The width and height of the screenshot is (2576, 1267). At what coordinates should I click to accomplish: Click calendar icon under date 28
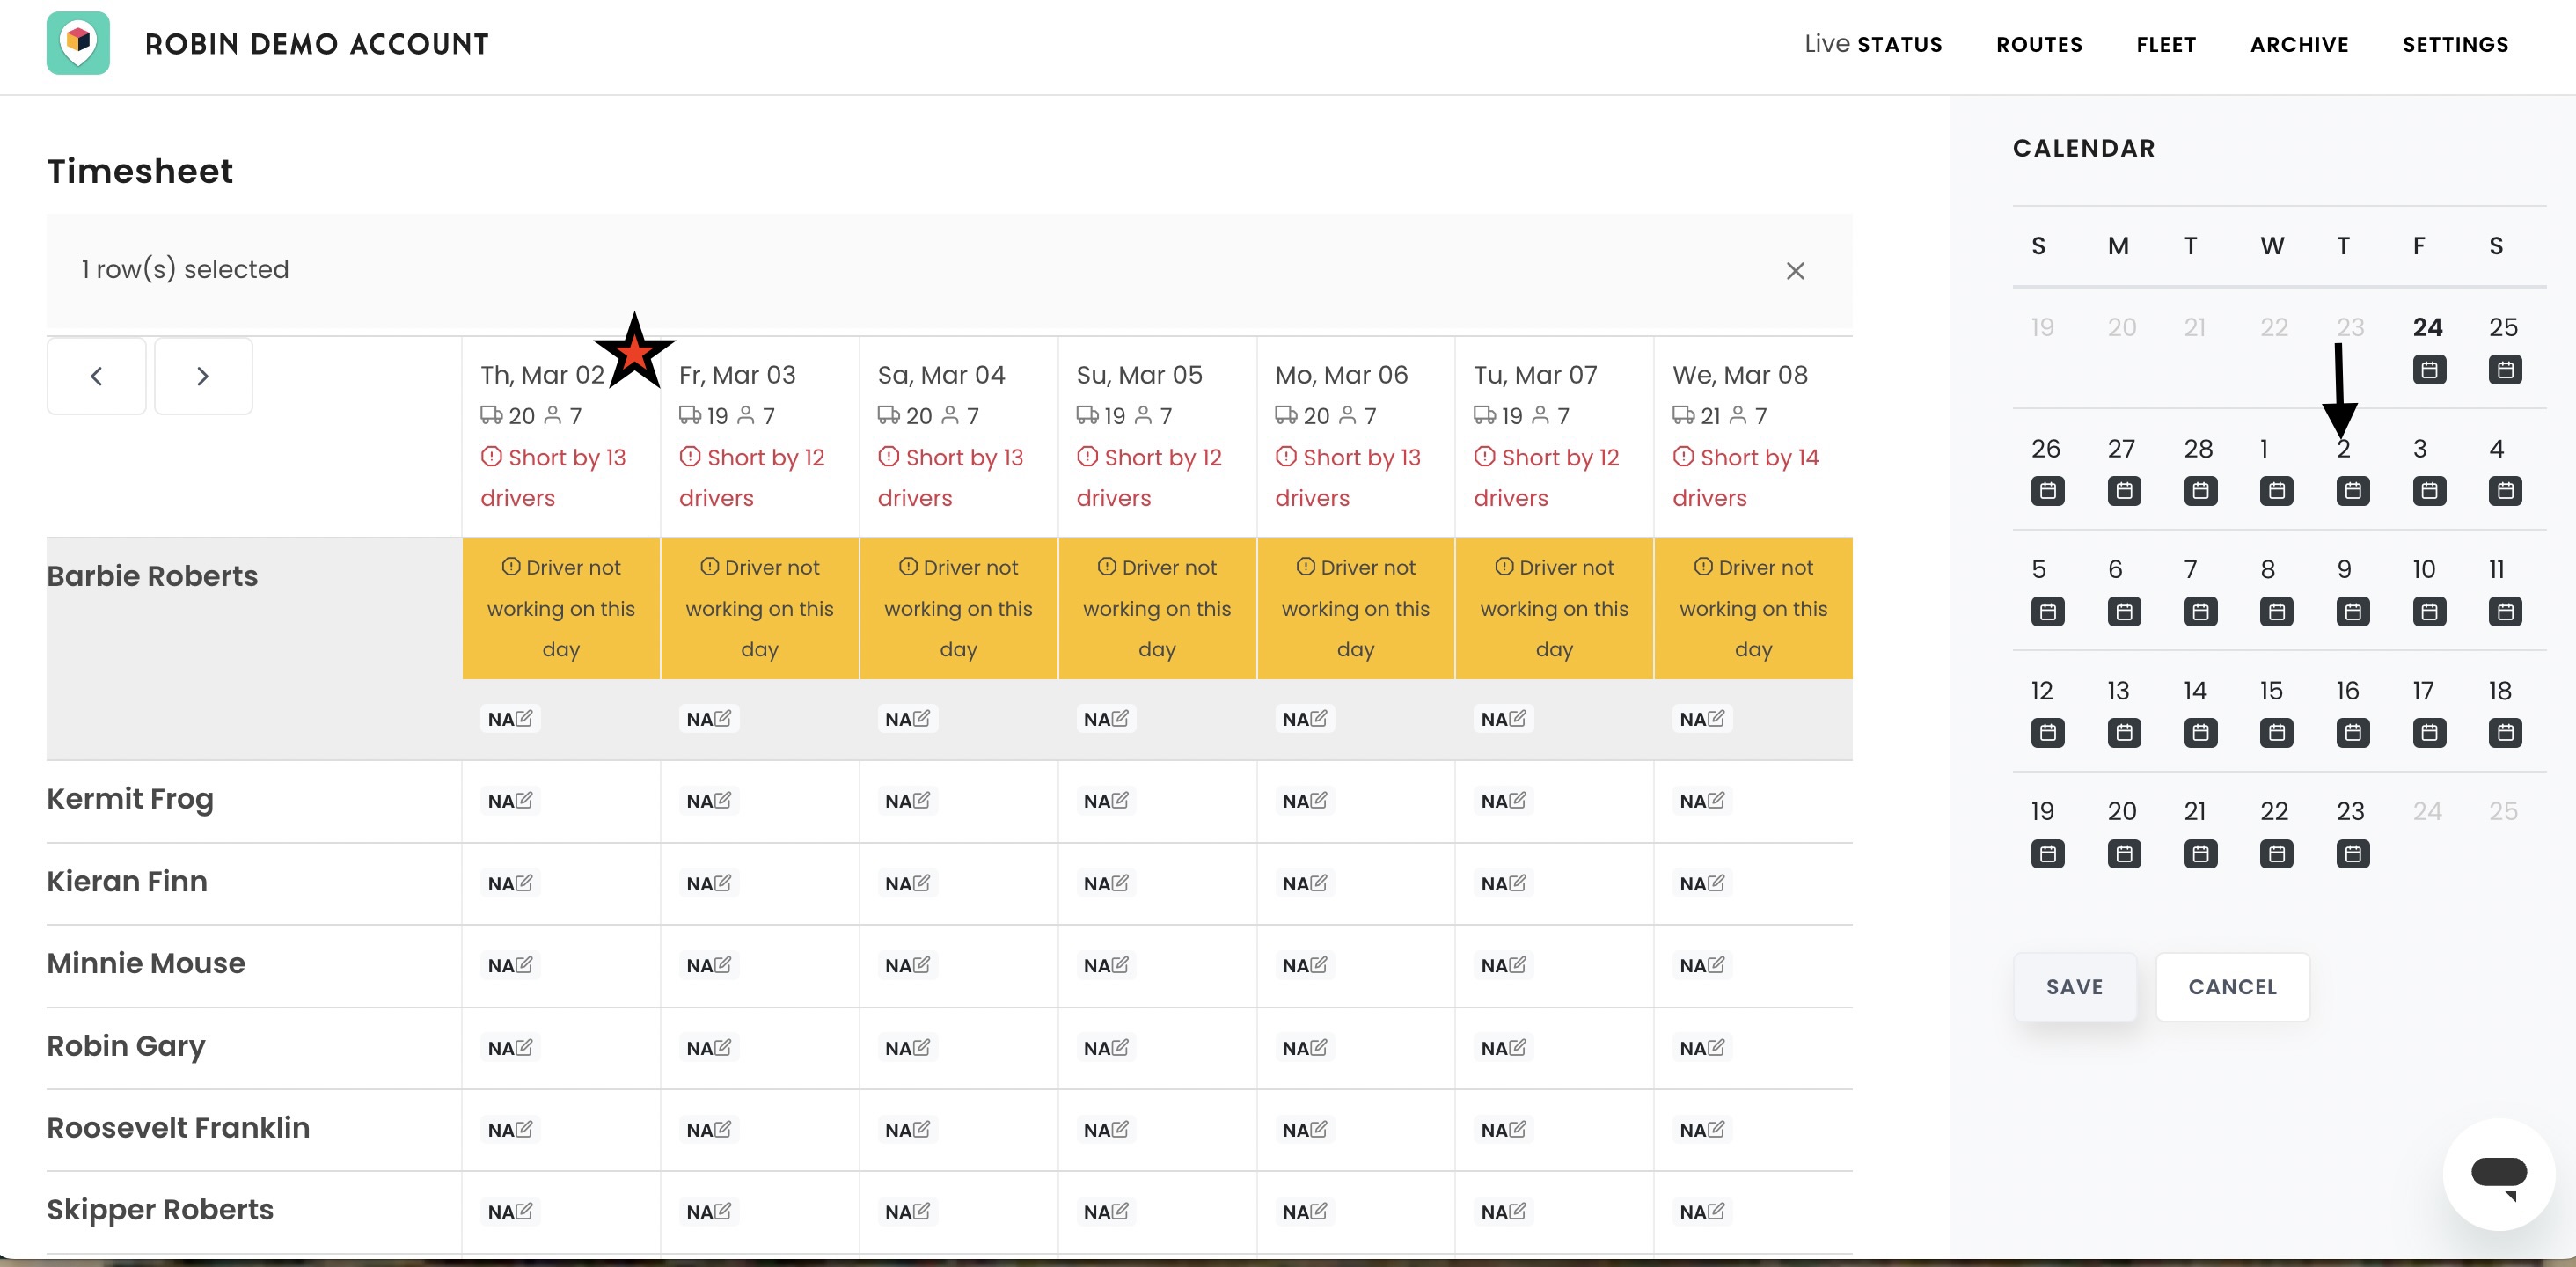[x=2200, y=491]
